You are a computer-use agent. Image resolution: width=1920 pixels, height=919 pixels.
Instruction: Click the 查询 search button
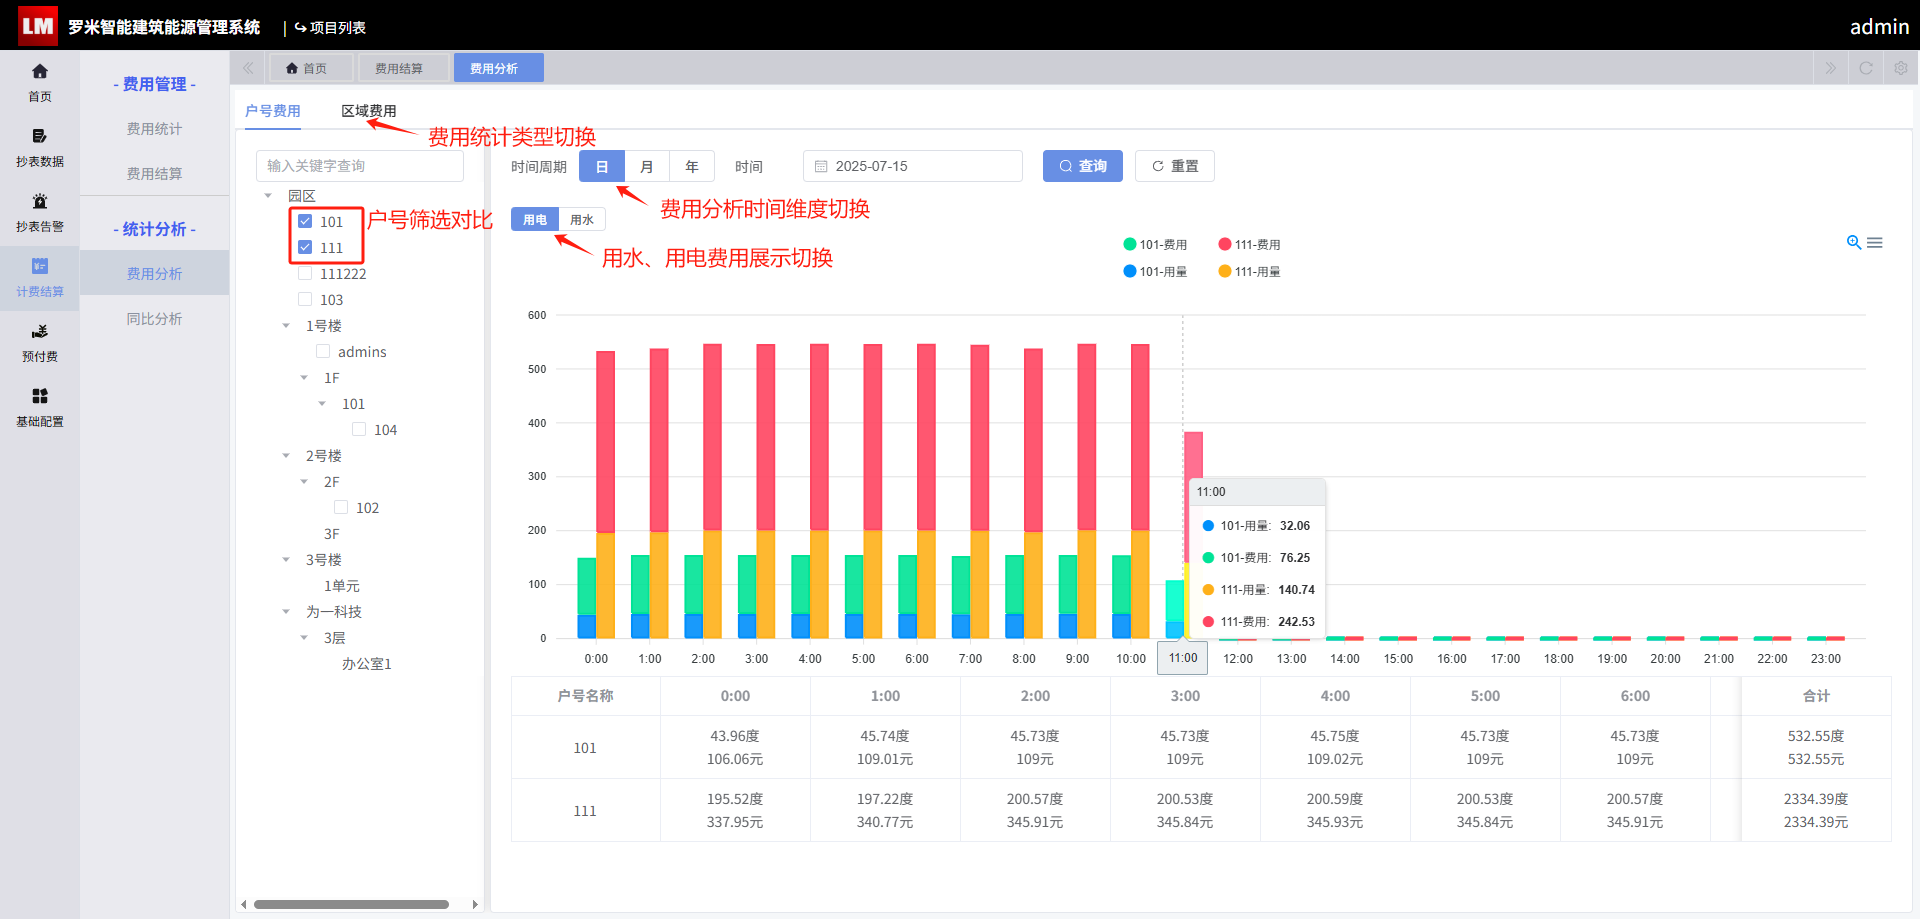(x=1082, y=166)
